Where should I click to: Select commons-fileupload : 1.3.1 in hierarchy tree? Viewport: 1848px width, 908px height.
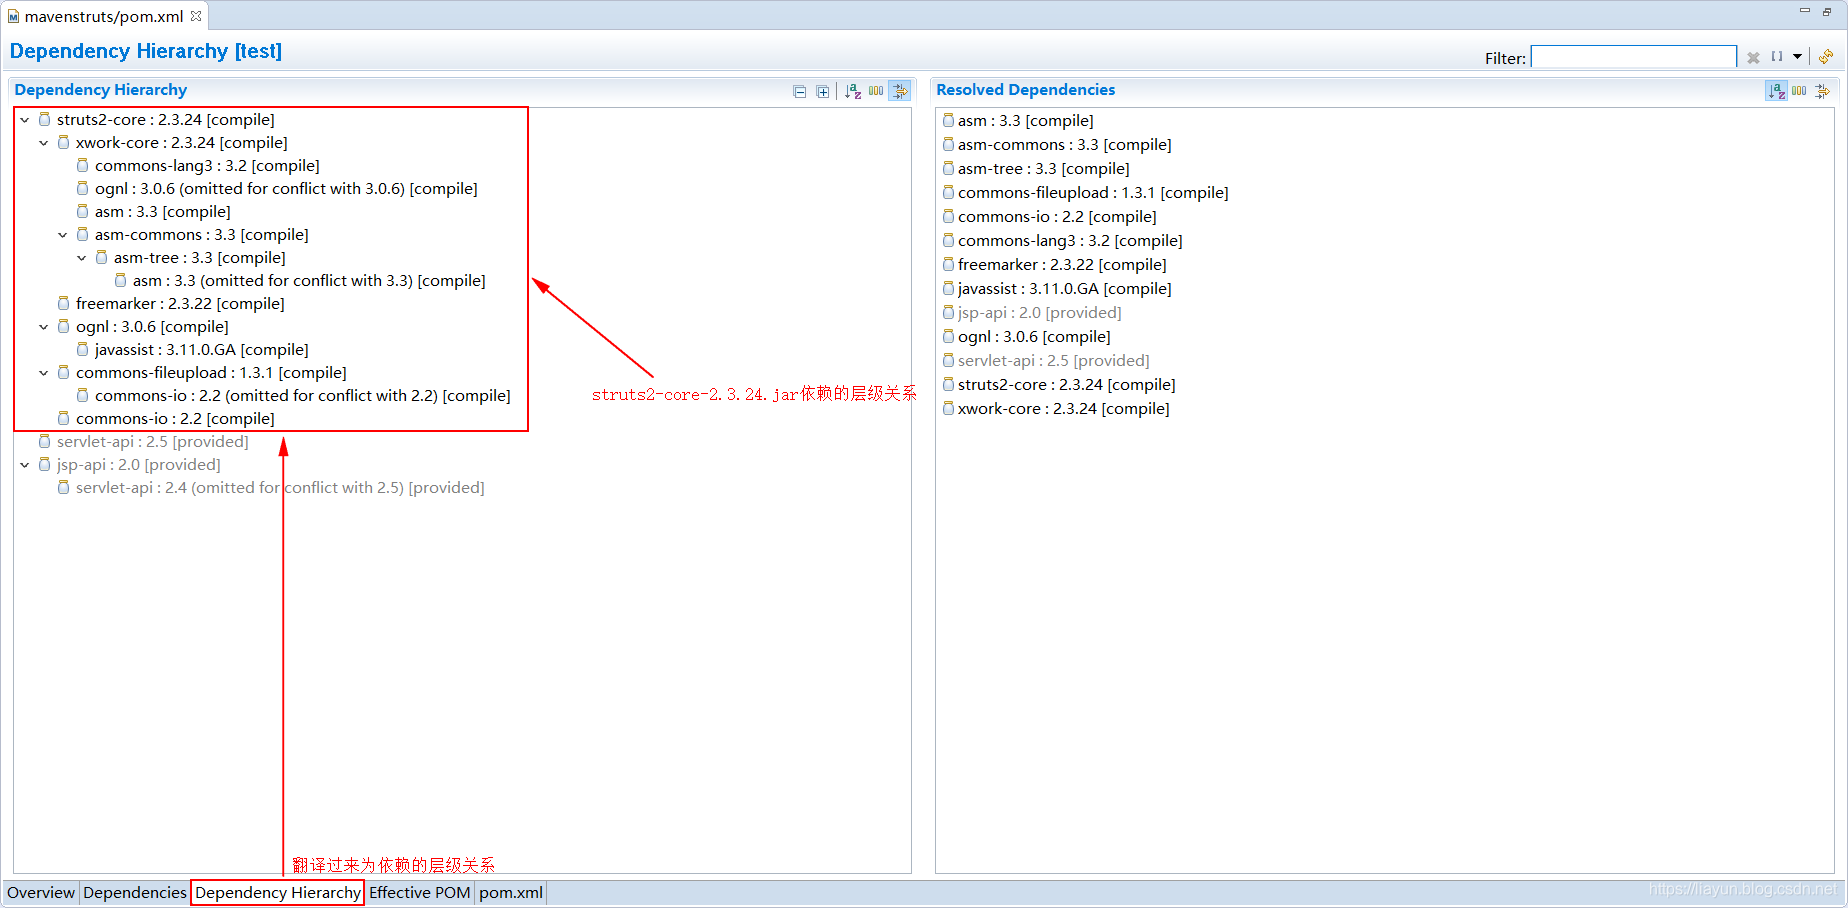(x=211, y=373)
